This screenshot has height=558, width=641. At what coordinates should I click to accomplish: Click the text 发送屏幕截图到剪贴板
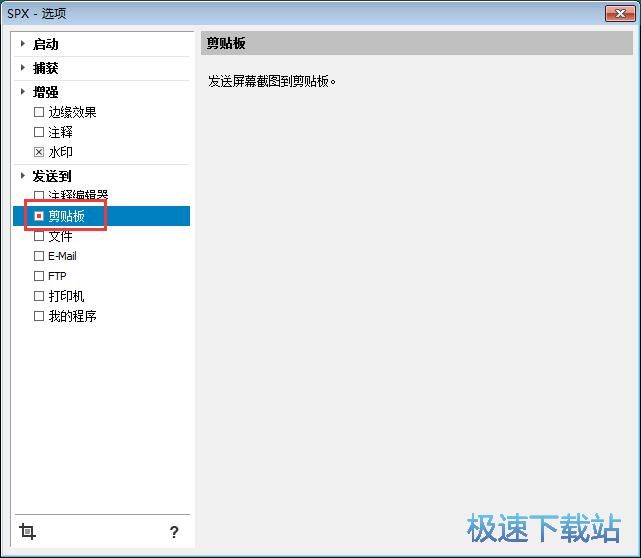coord(271,81)
